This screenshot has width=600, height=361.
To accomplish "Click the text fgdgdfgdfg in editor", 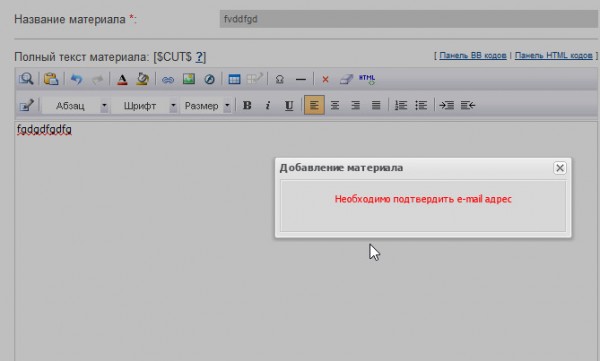I will [44, 129].
